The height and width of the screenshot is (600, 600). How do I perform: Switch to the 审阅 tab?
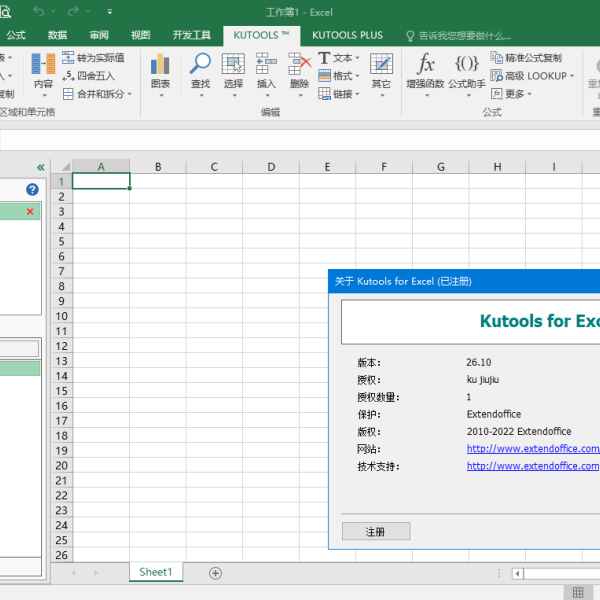pos(99,35)
